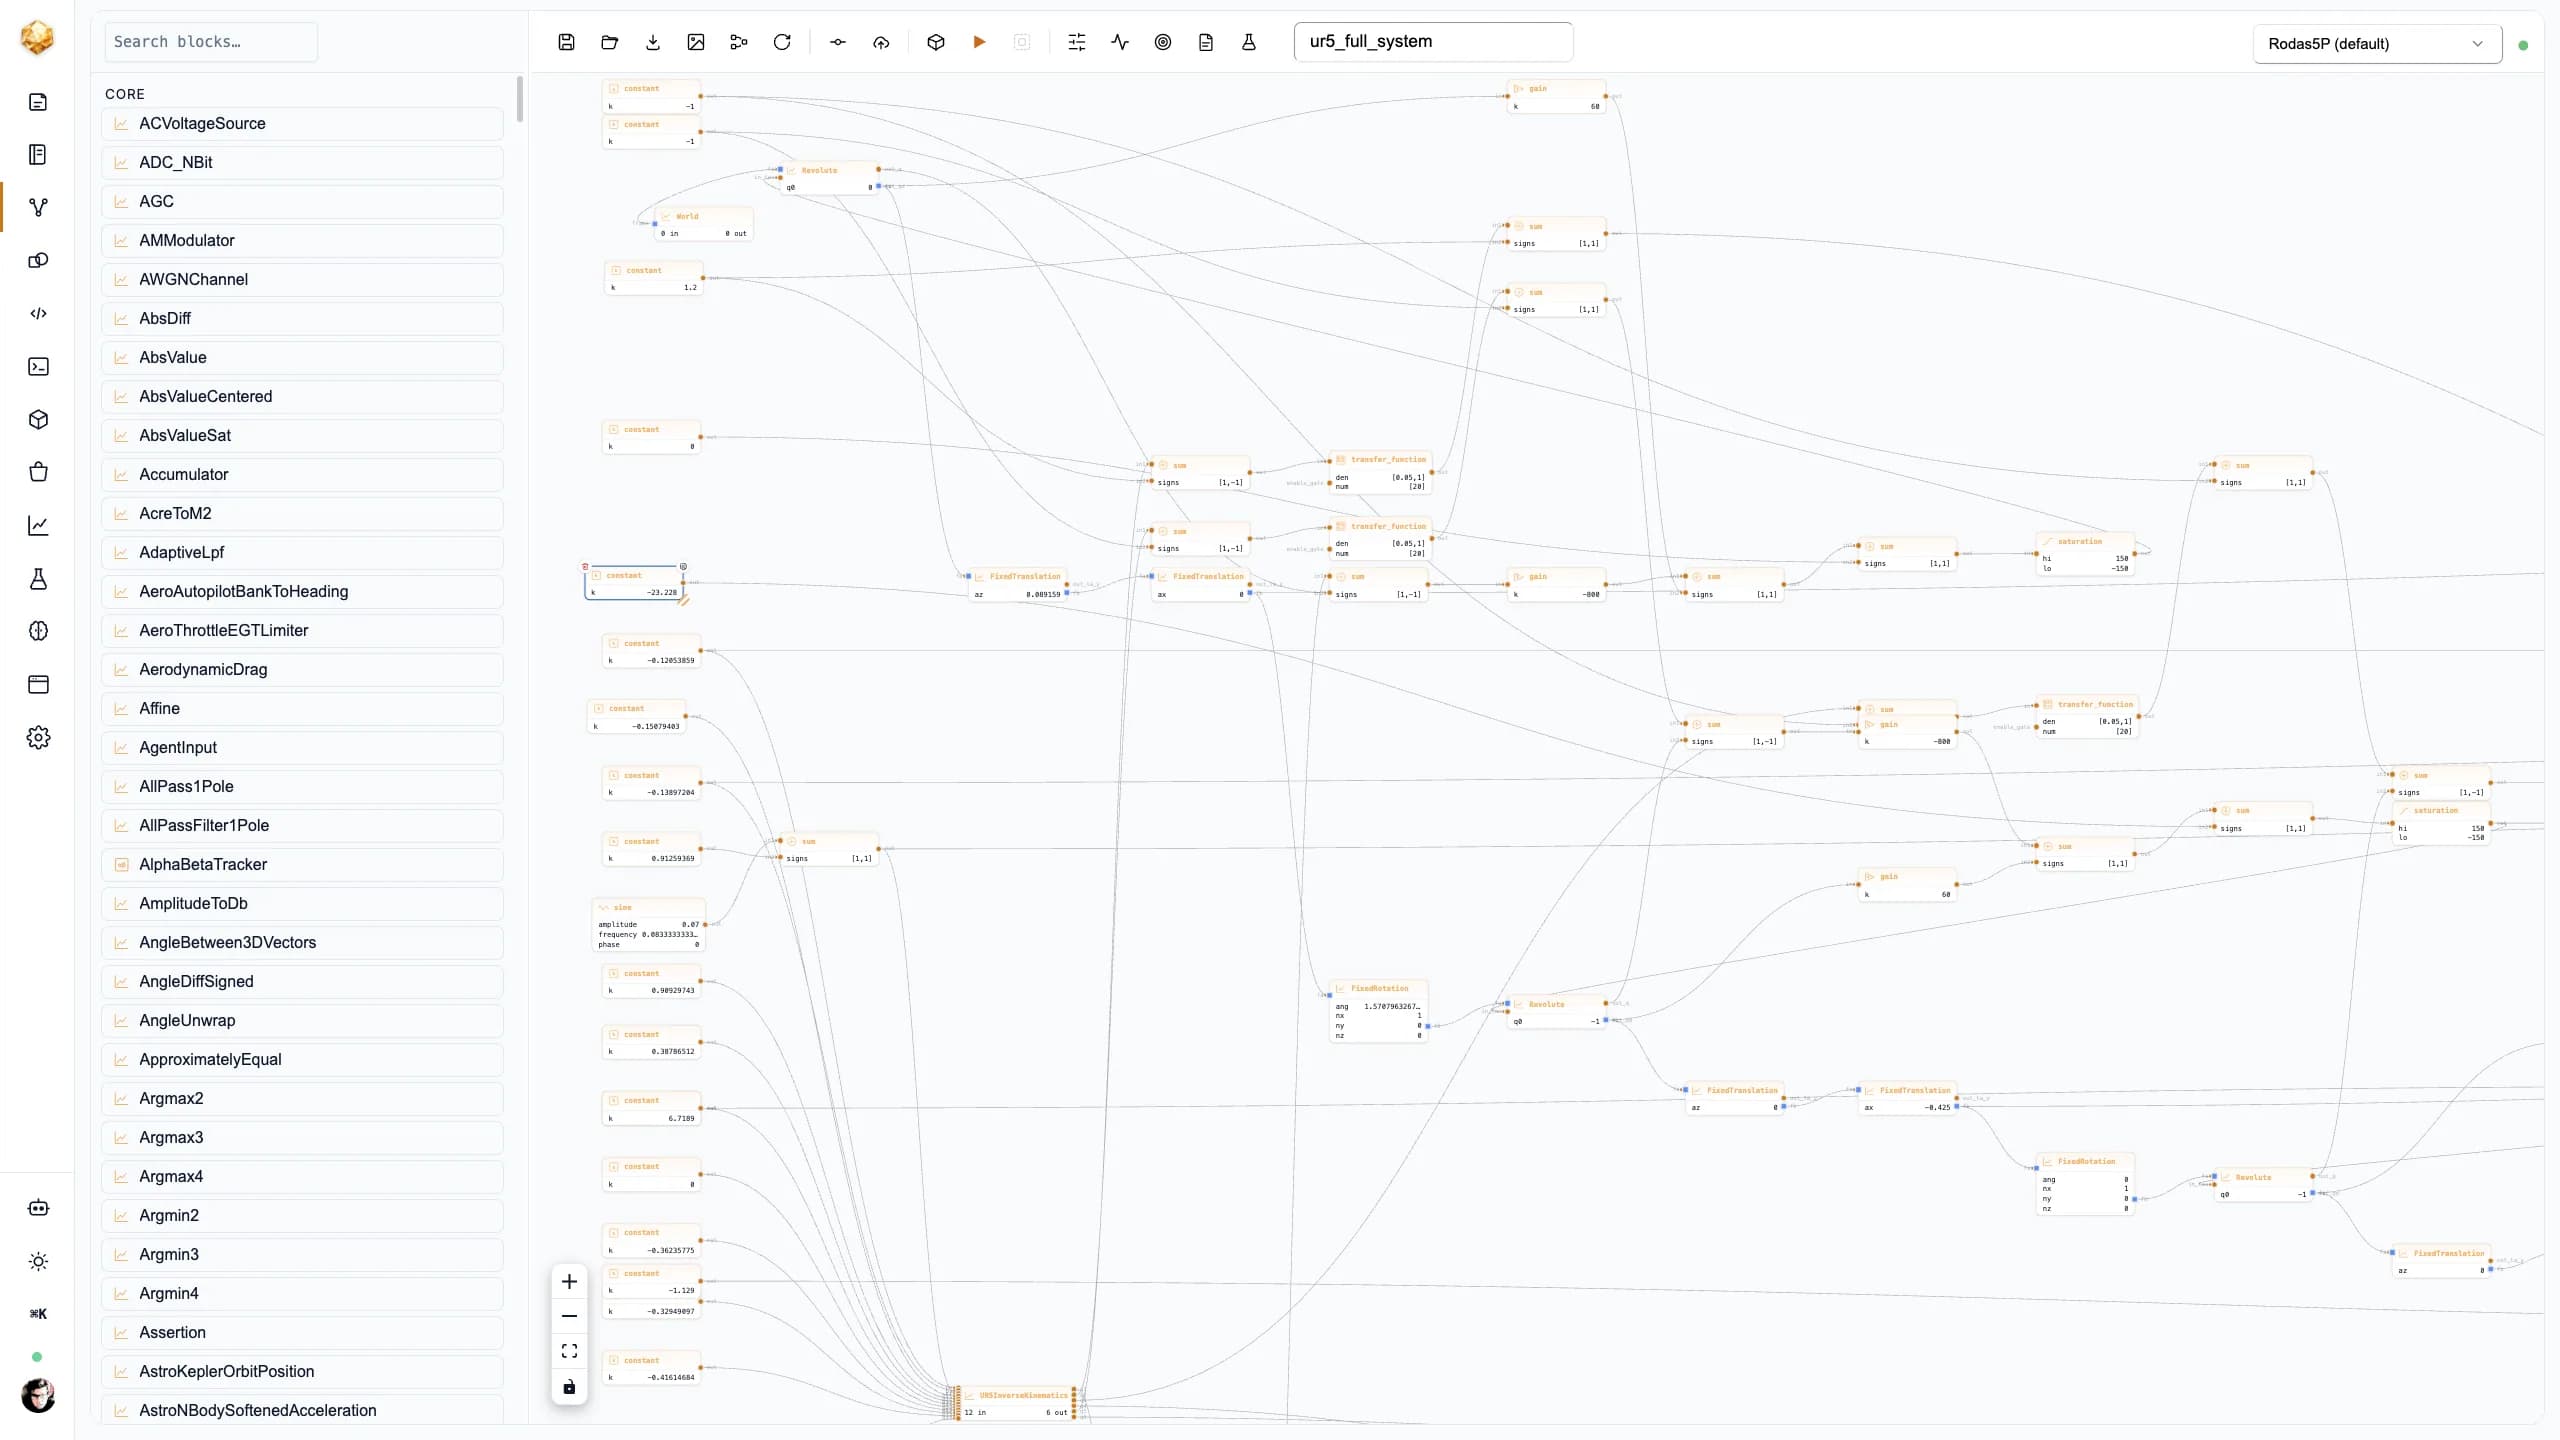Toggle canvas lock with the padlock button
The height and width of the screenshot is (1440, 2560).
[x=569, y=1387]
